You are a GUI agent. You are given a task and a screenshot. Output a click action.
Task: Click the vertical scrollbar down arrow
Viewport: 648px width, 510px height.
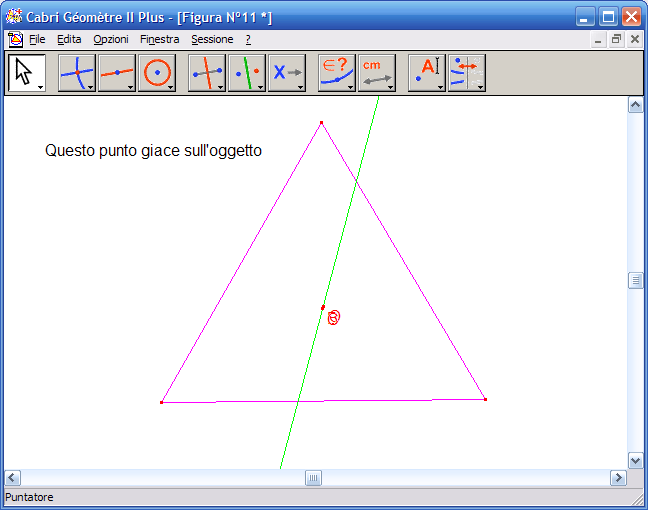click(635, 460)
